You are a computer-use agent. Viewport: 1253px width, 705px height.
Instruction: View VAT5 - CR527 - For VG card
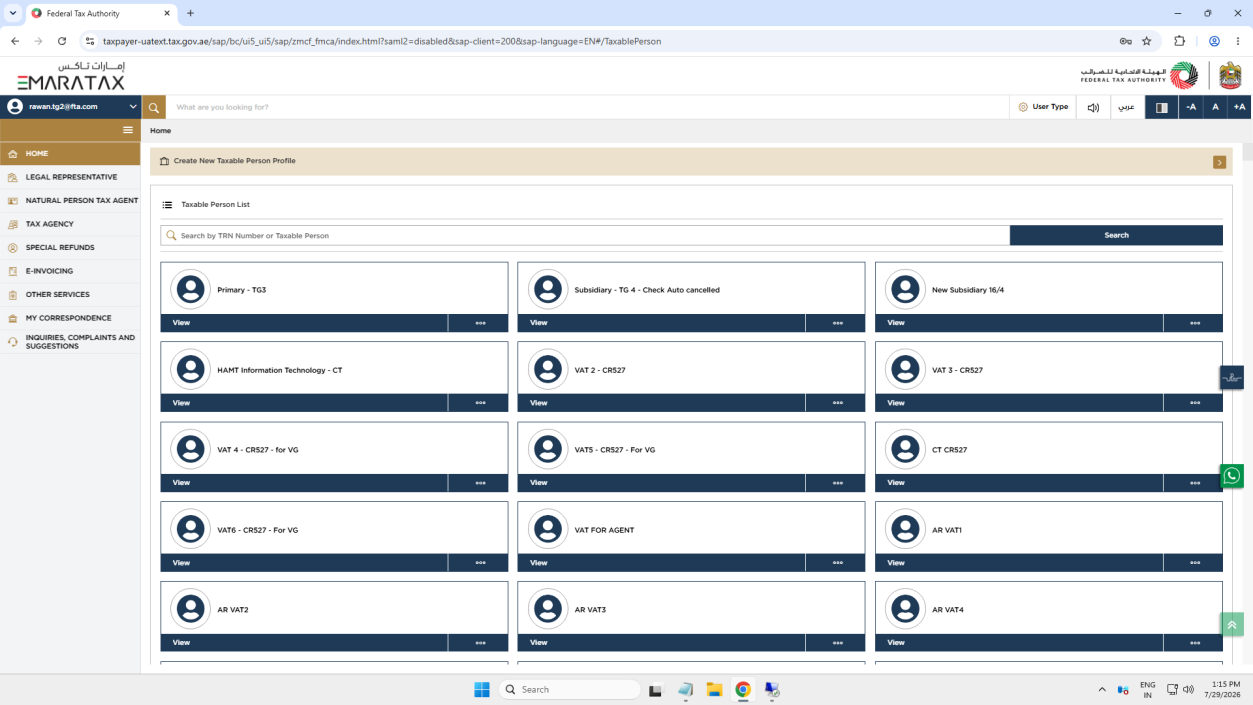click(x=661, y=483)
